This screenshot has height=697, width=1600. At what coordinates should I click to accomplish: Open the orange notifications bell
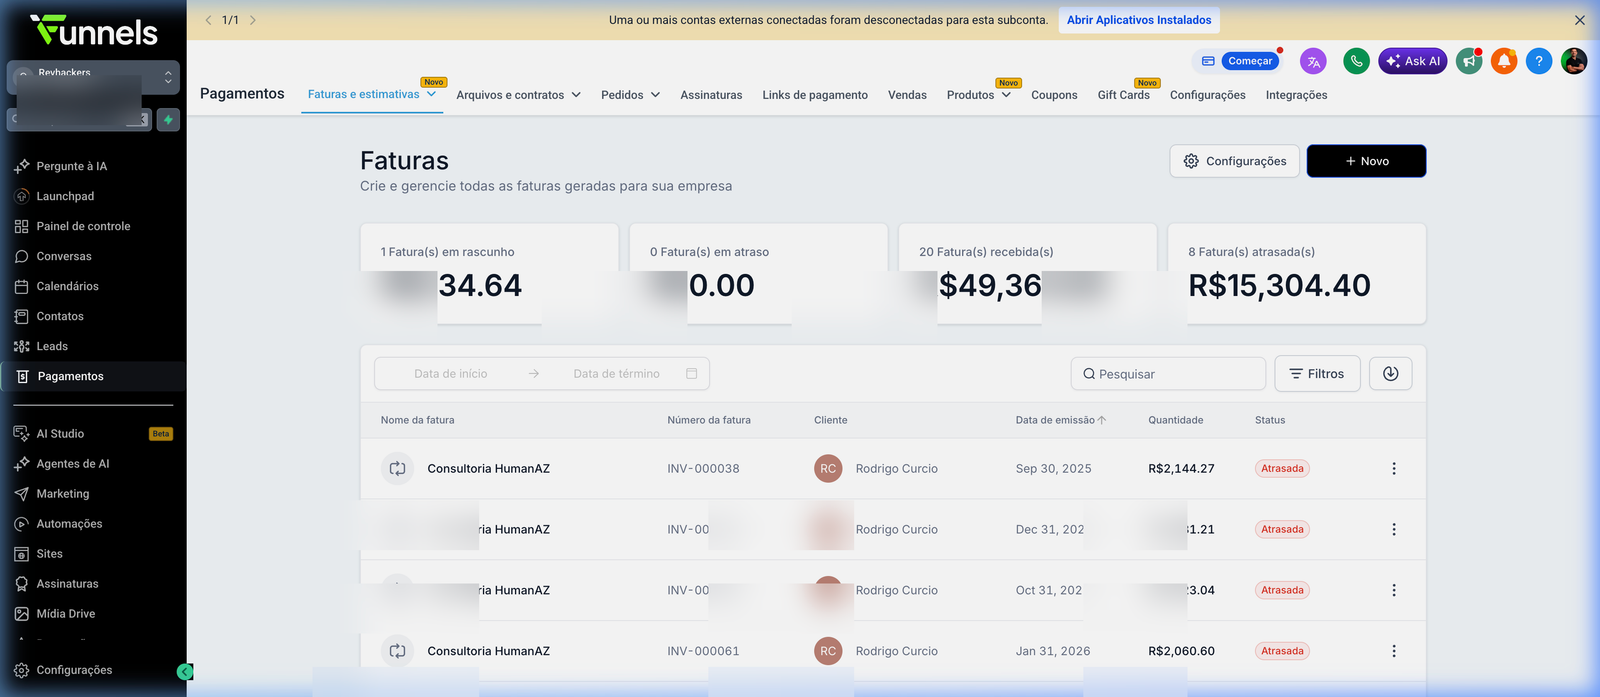pyautogui.click(x=1504, y=61)
